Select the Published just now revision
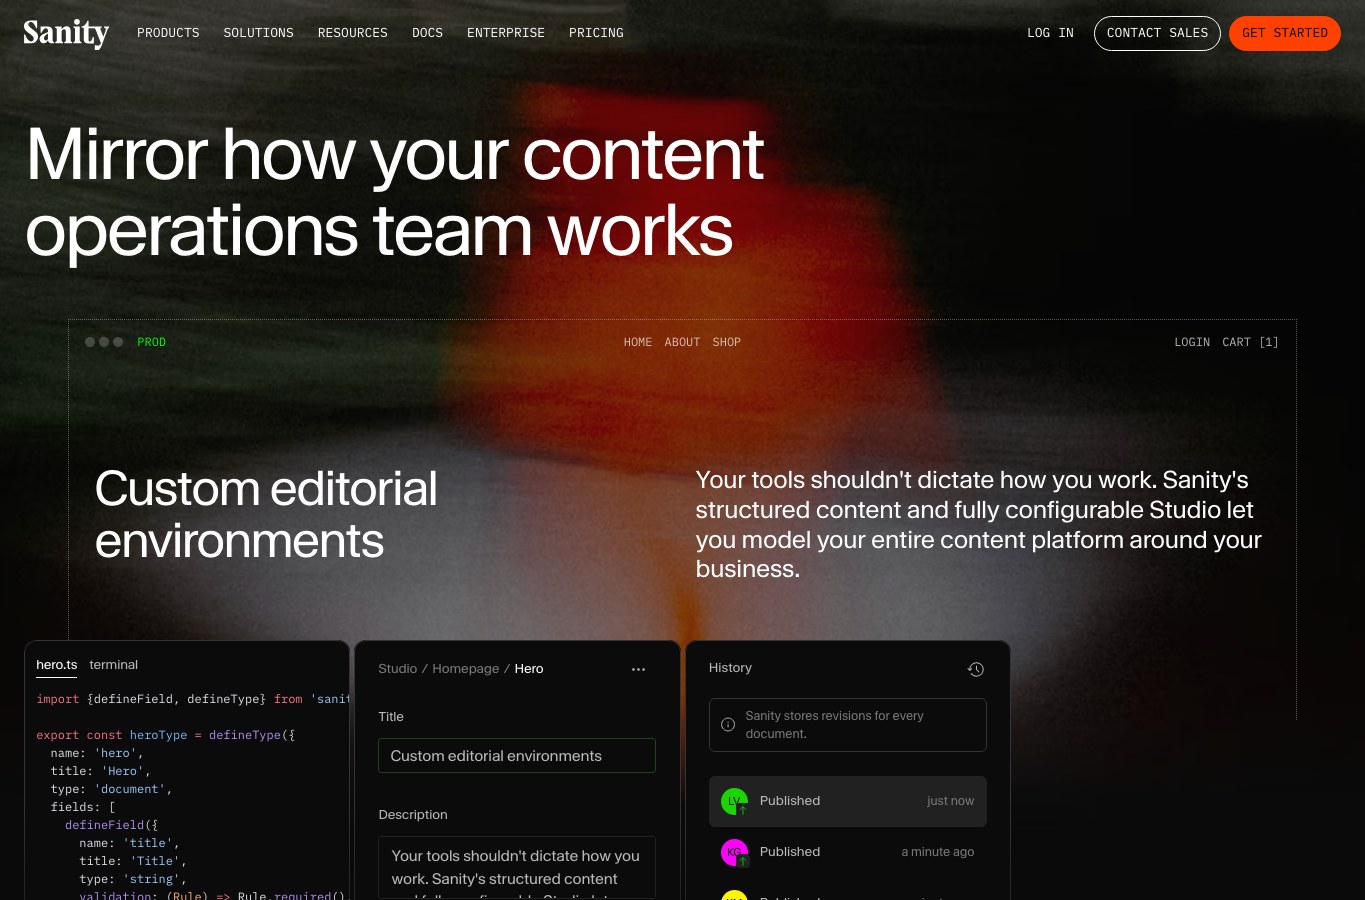The width and height of the screenshot is (1365, 900). click(848, 801)
